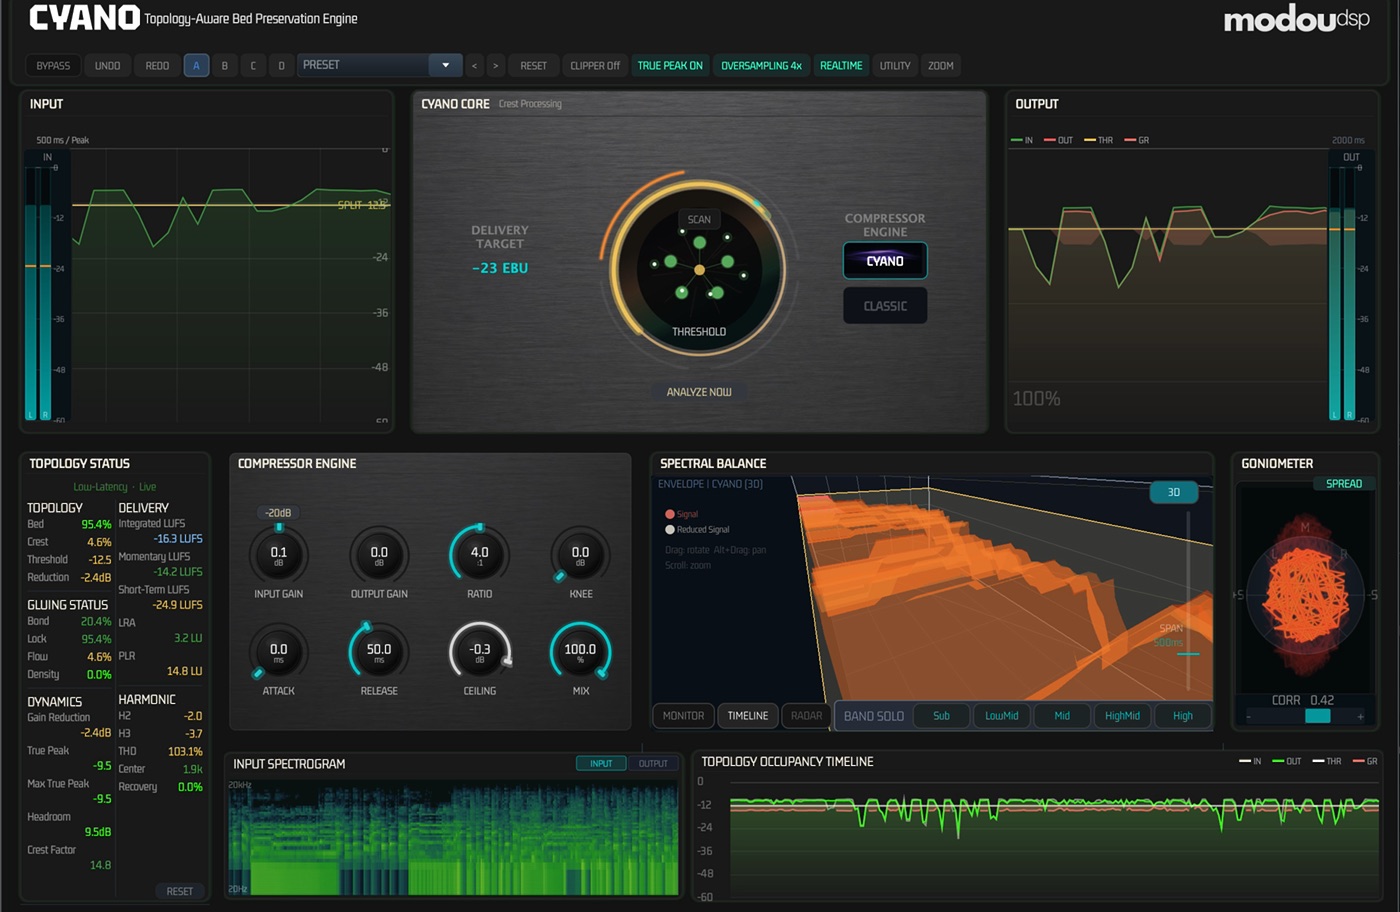This screenshot has height=912, width=1400.
Task: Click the ANALYZE NOW button
Action: pos(699,392)
